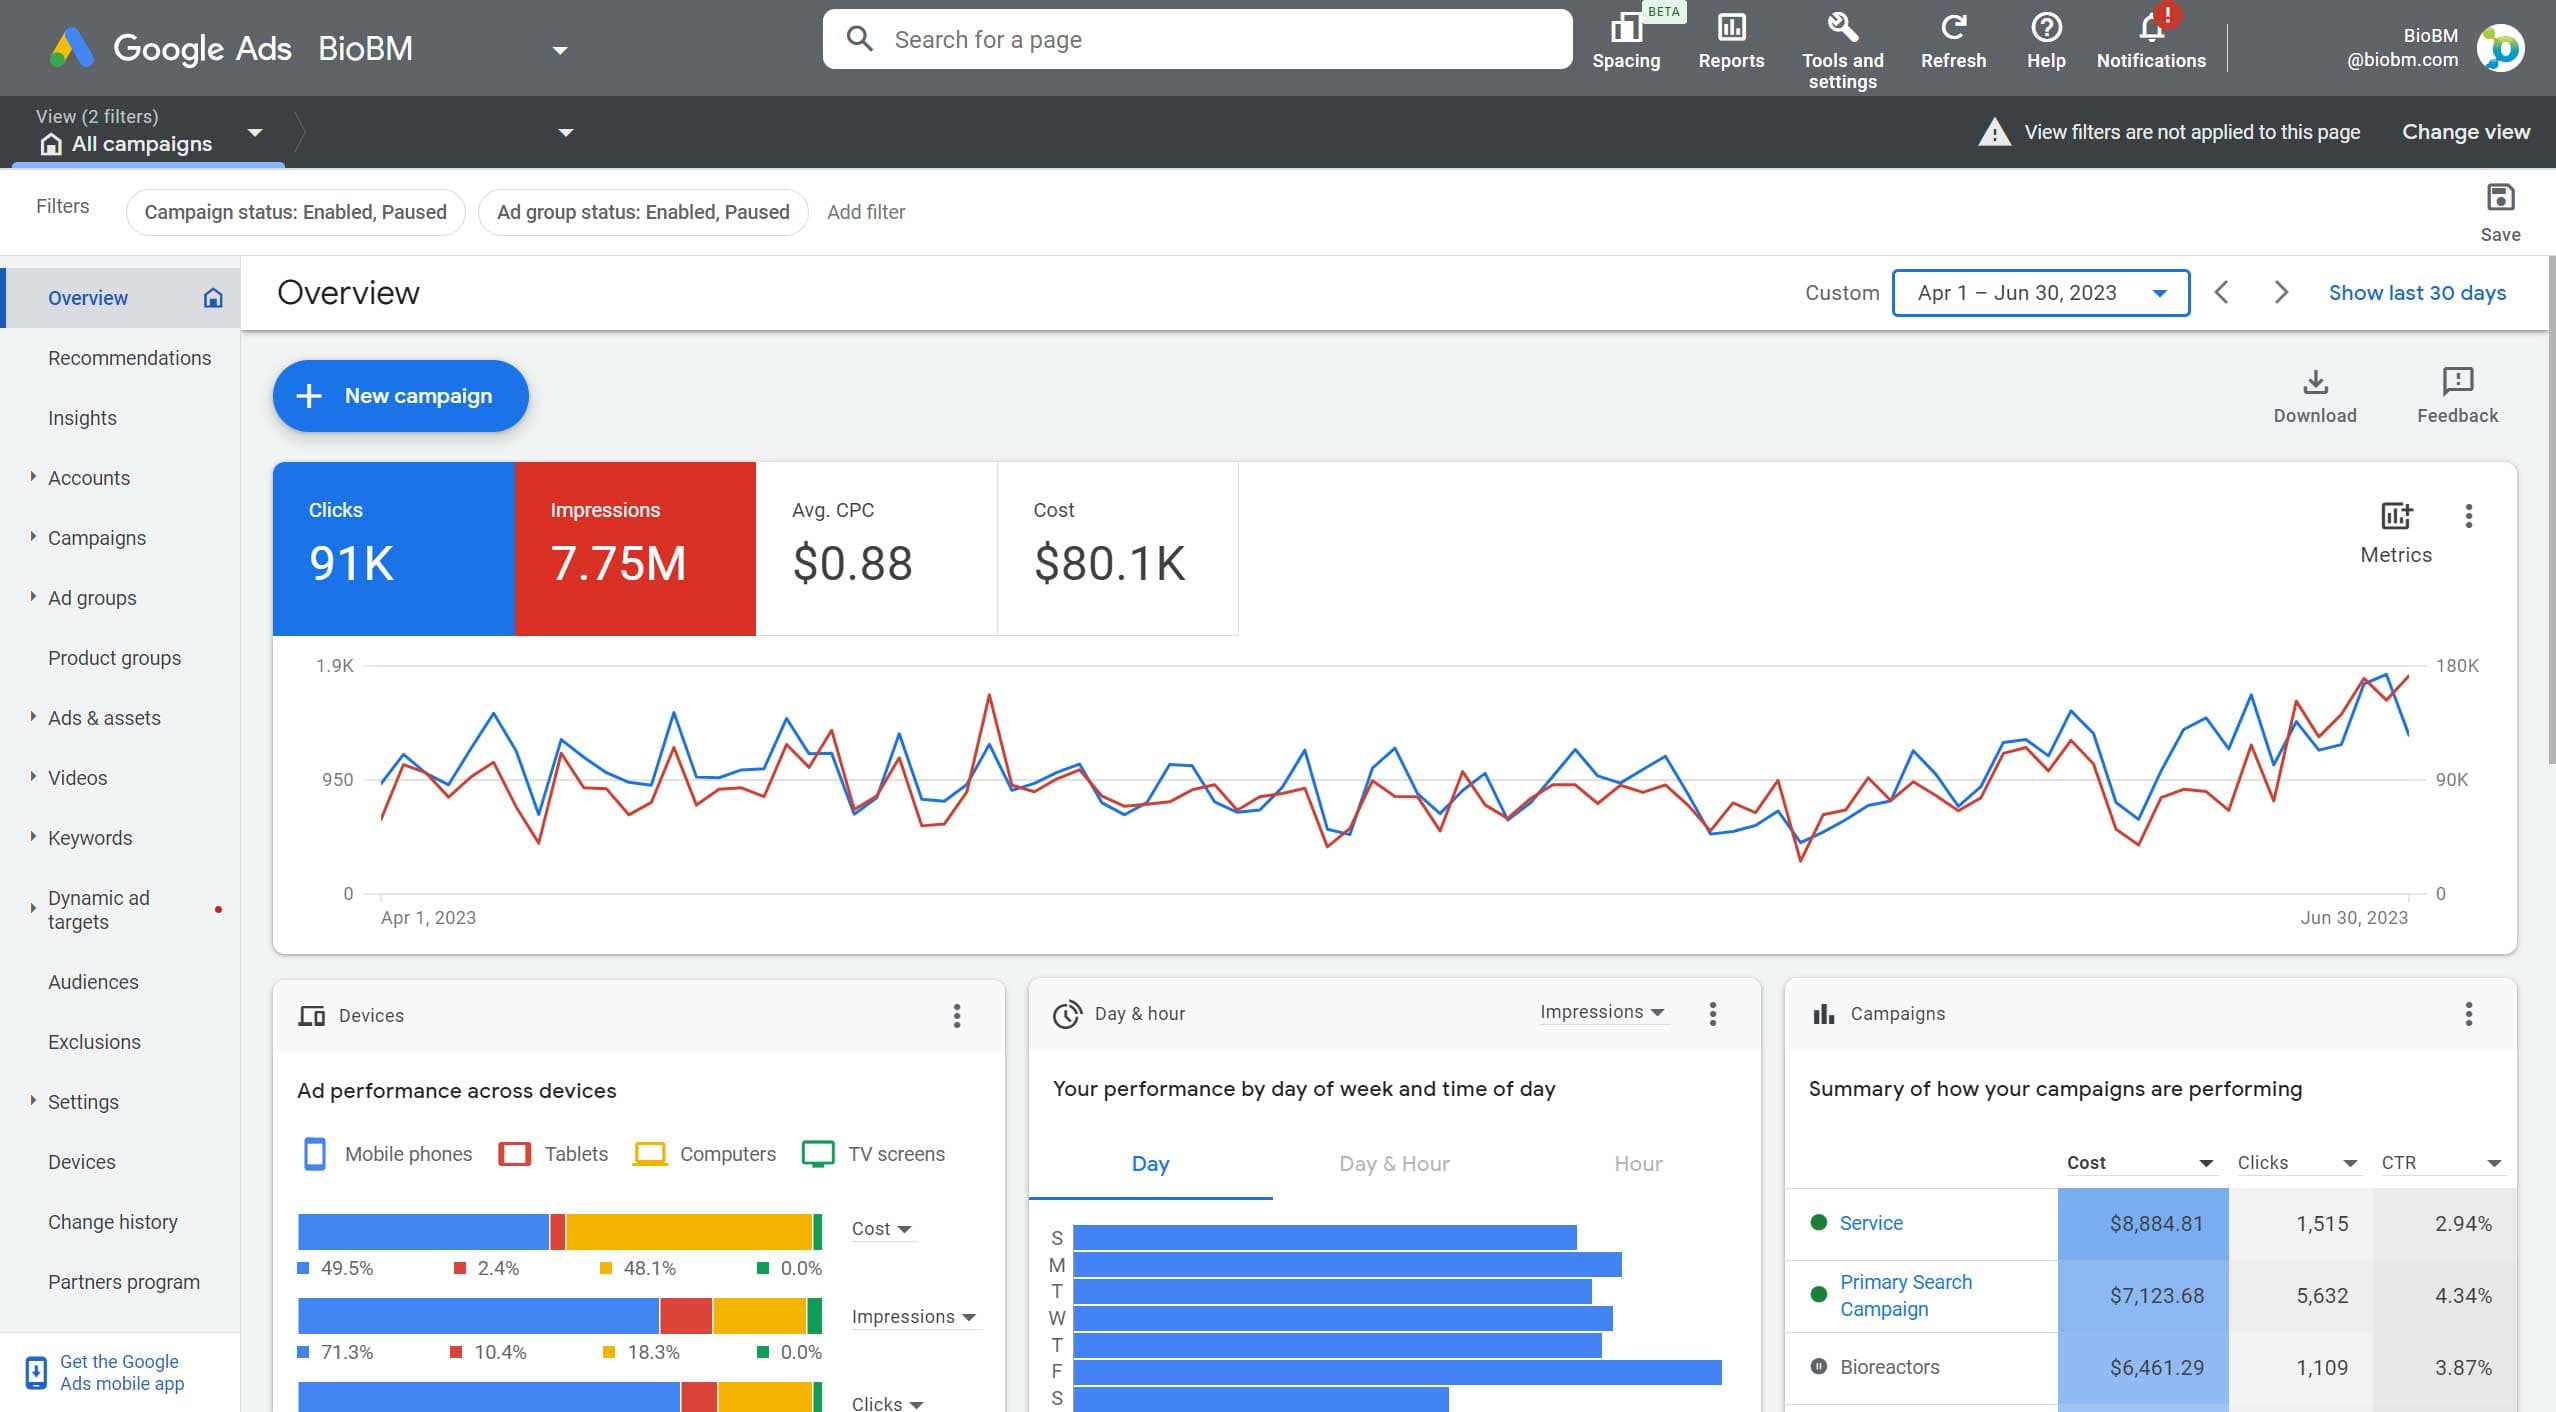Screen dimensions: 2556x1412
Task: Open the devices Cost metric dropdown
Action: [x=881, y=1229]
